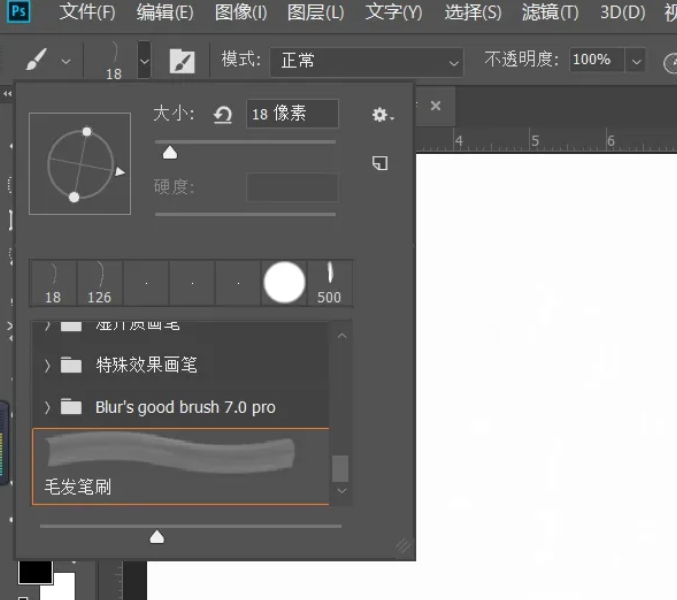Expand the 特殊效果画笔 brush folder
The height and width of the screenshot is (600, 677).
(47, 366)
